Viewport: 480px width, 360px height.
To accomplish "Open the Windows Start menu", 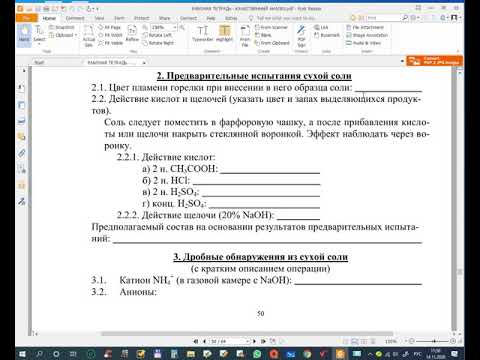I will 23,354.
